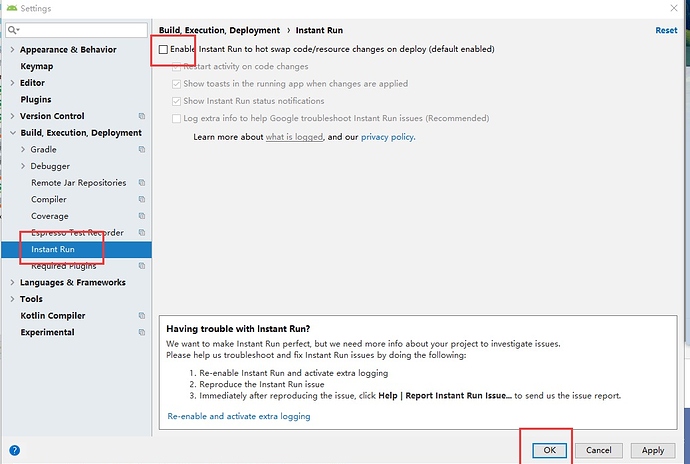Toggle Log extra info for Google checkbox
Image resolution: width=690 pixels, height=464 pixels.
pos(176,118)
